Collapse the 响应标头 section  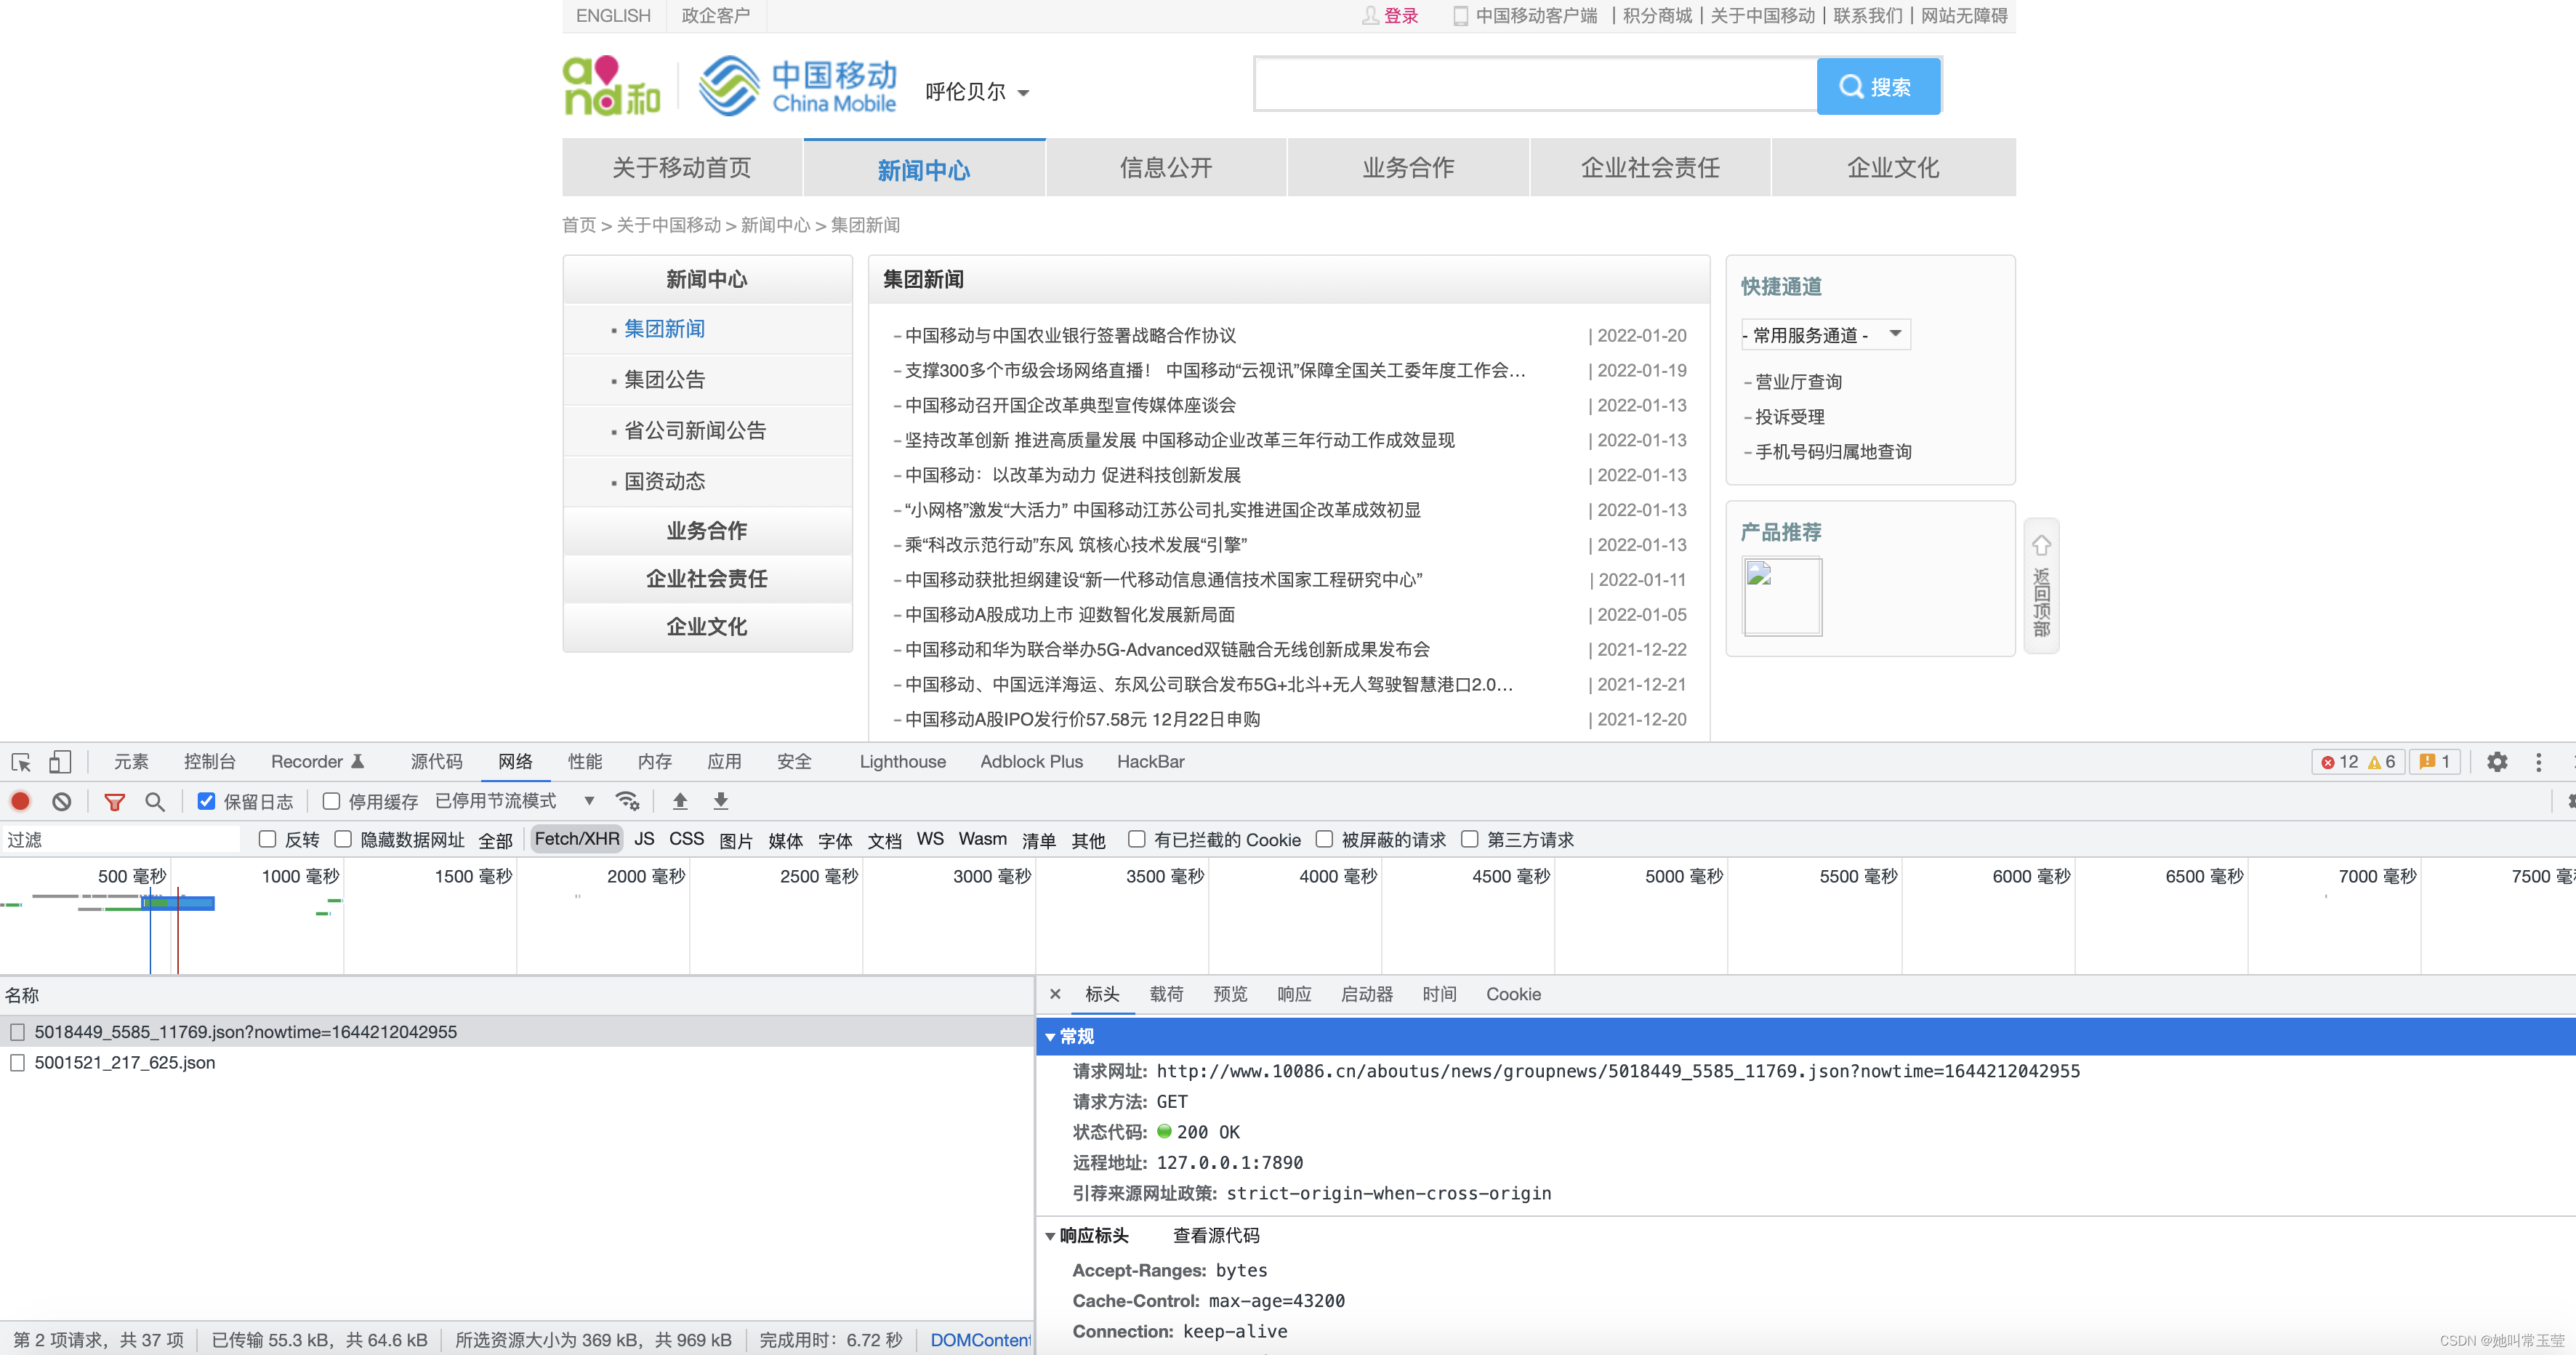(1050, 1236)
